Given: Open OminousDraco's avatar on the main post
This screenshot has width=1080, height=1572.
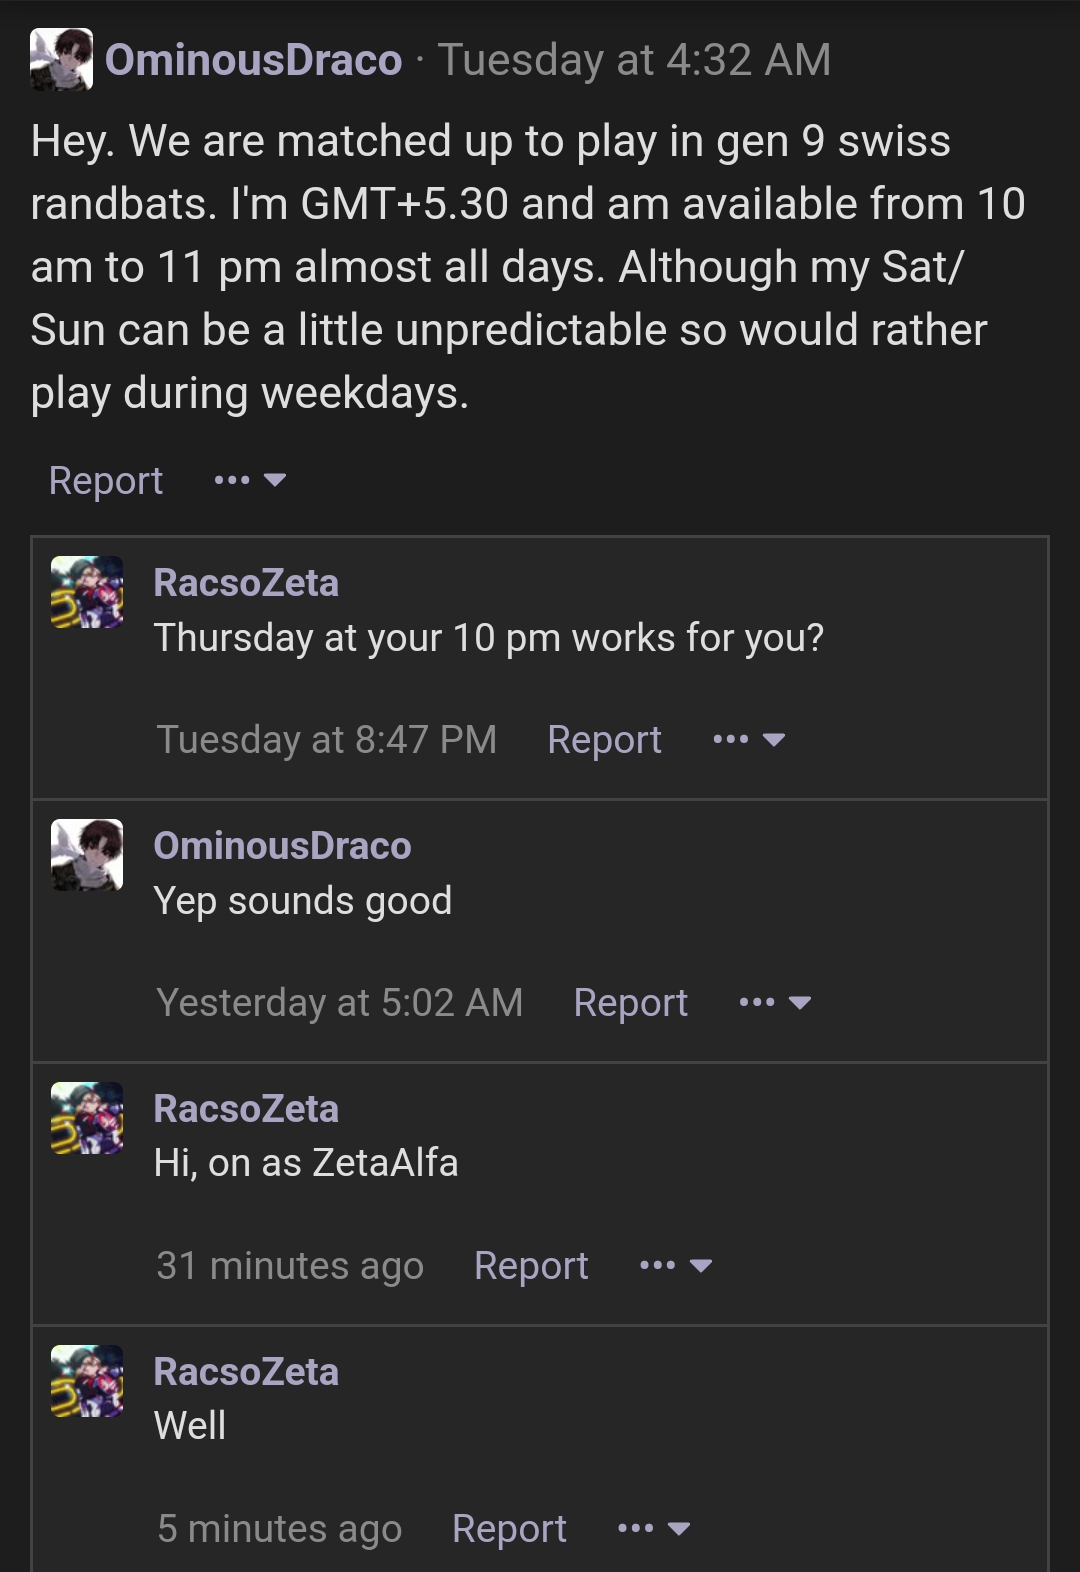Looking at the screenshot, I should tap(61, 60).
